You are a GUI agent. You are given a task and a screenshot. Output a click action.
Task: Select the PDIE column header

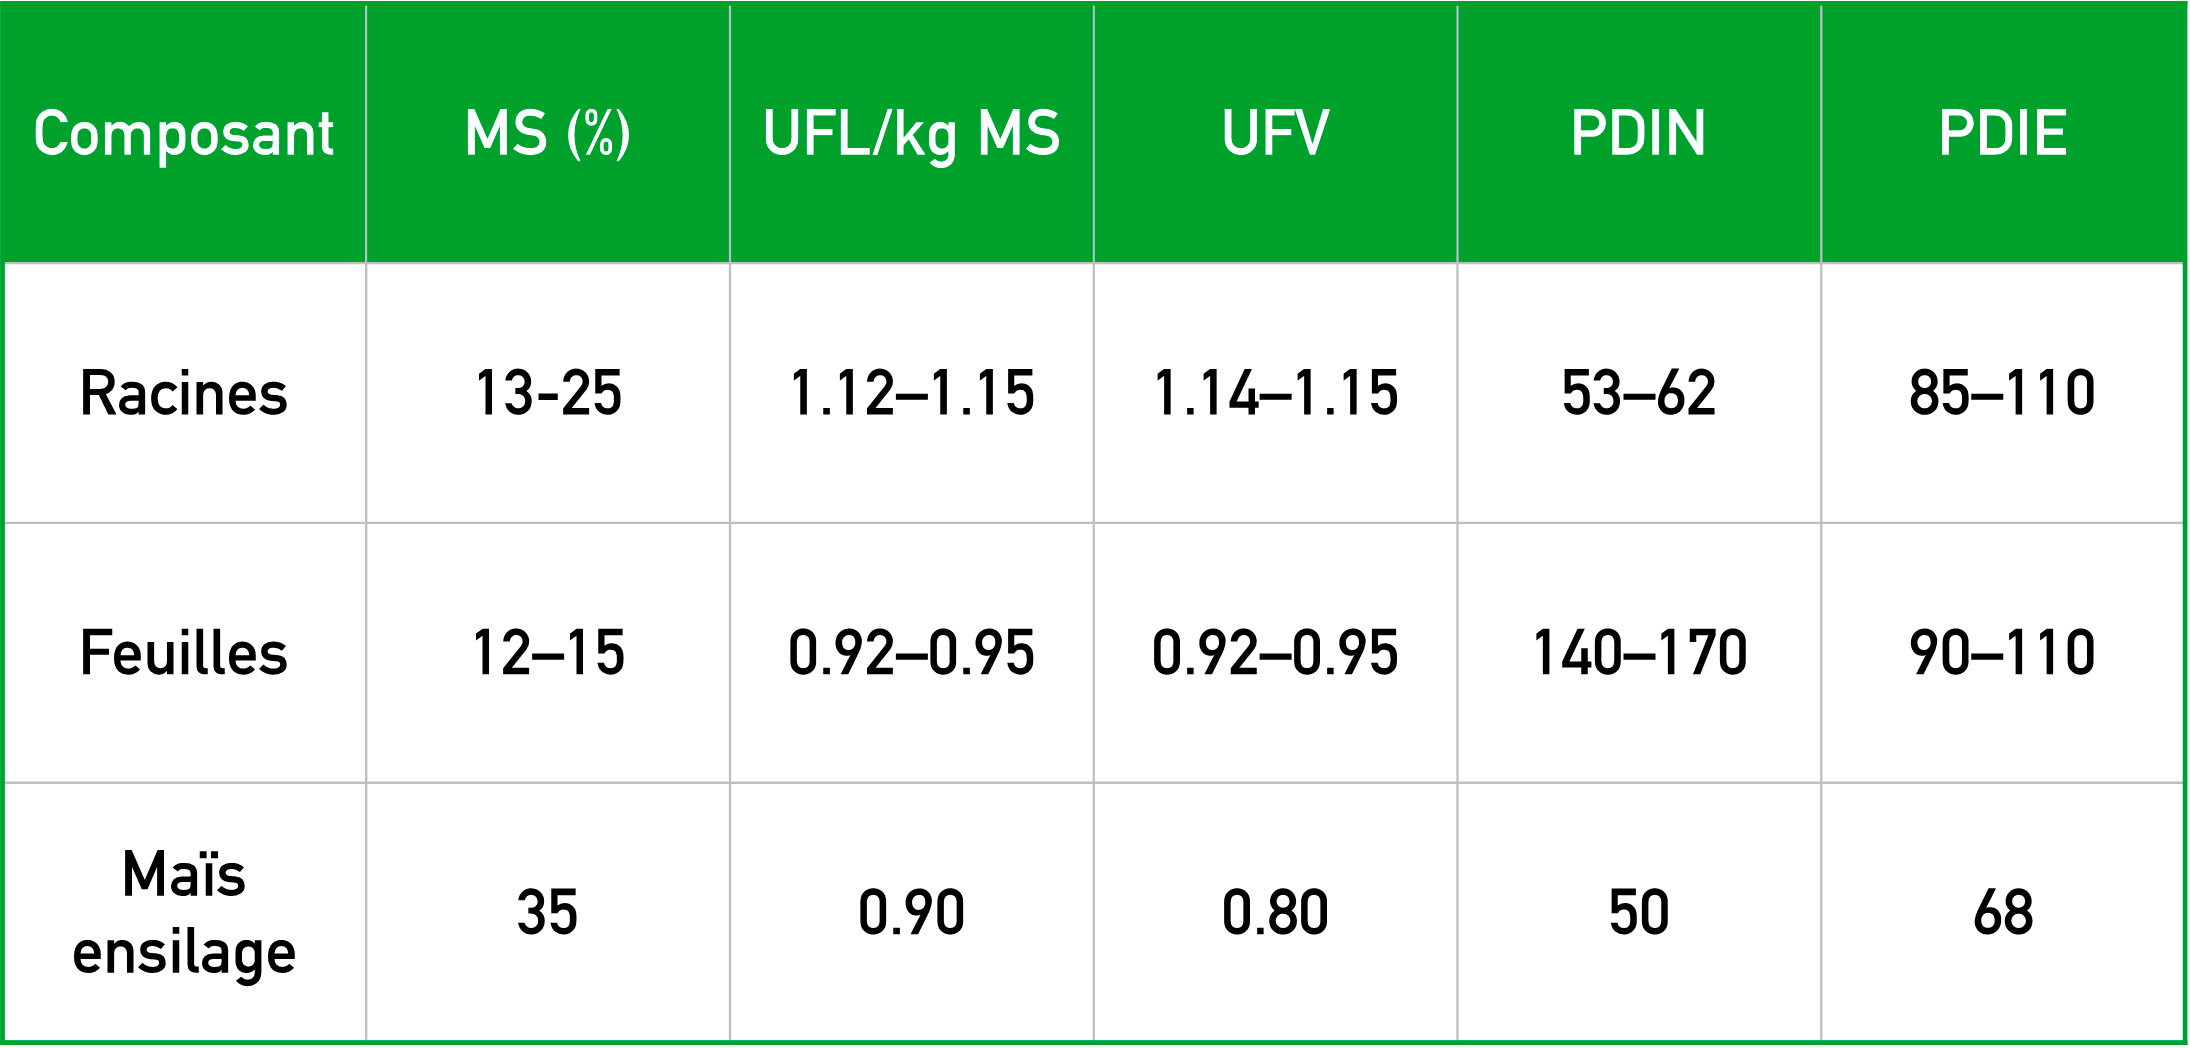click(x=2002, y=134)
